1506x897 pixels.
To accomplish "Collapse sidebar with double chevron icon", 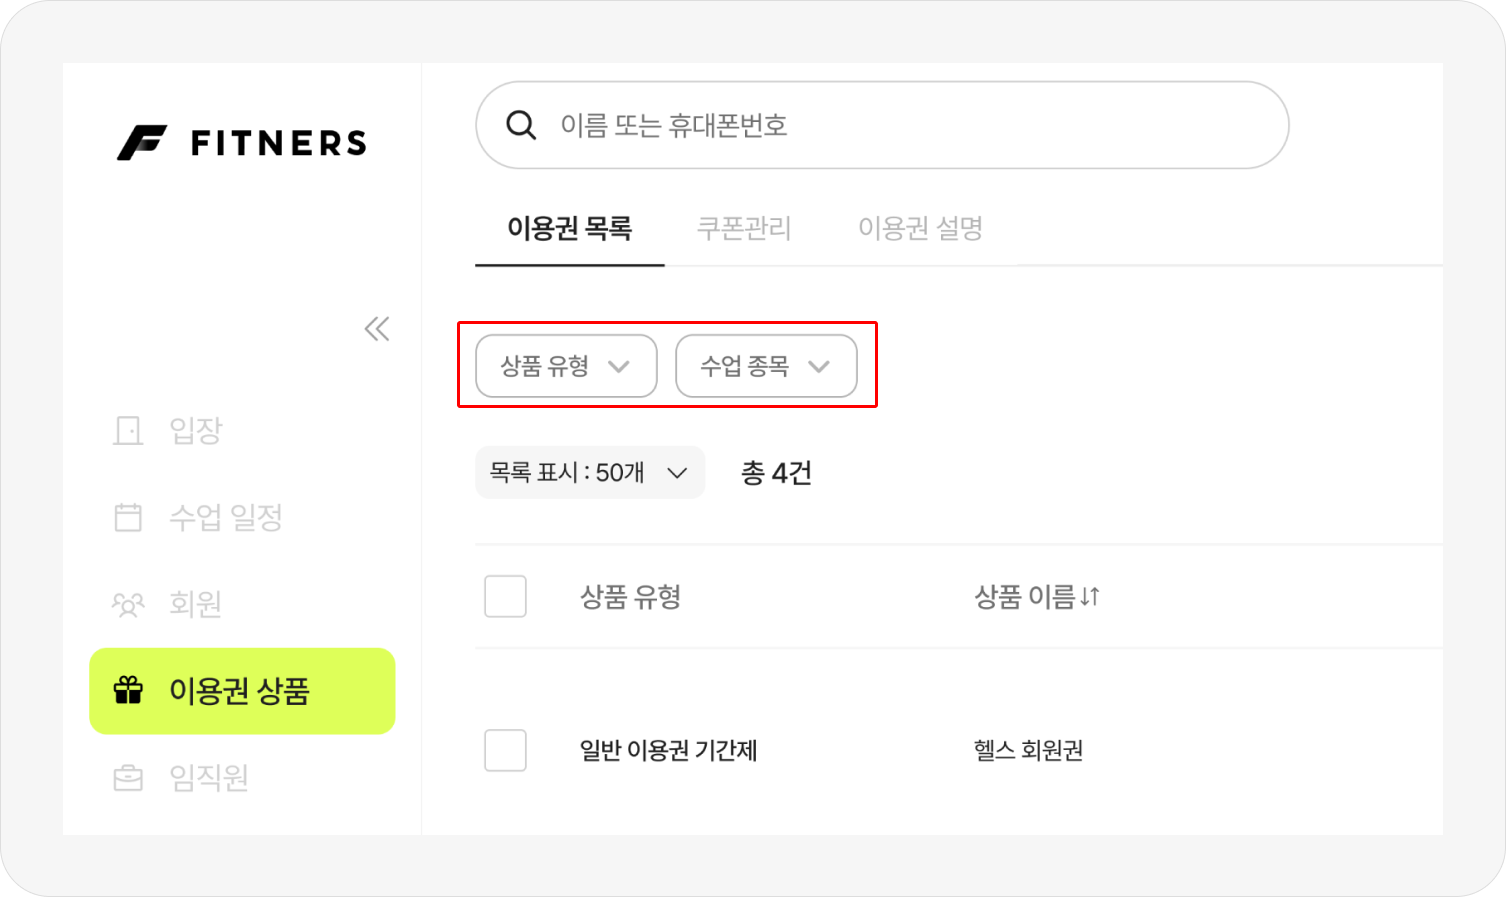I will click(x=377, y=329).
